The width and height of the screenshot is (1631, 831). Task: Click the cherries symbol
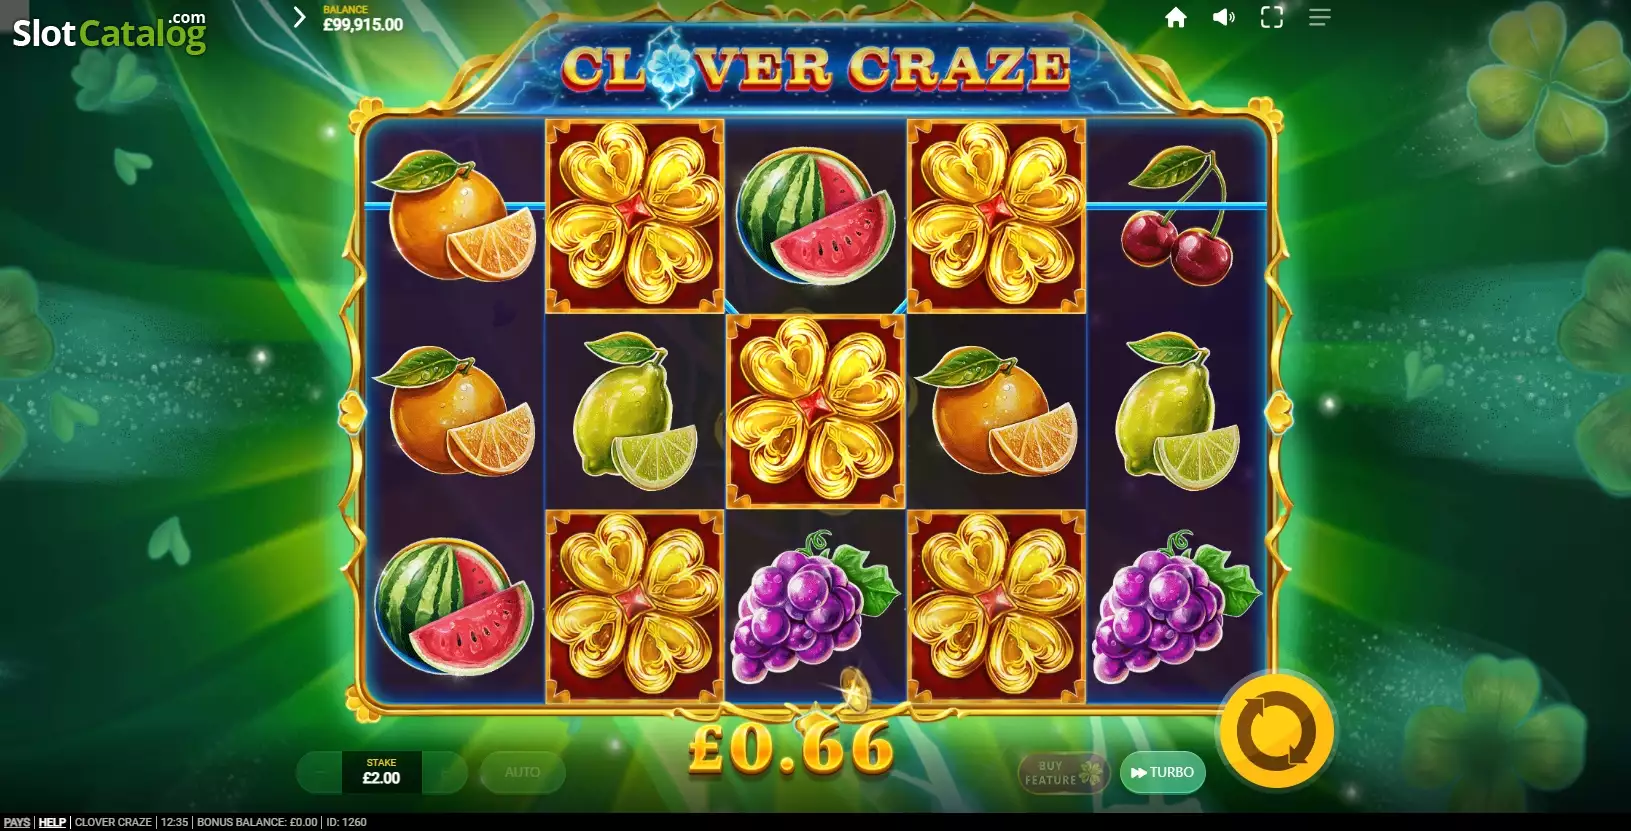click(x=1178, y=216)
